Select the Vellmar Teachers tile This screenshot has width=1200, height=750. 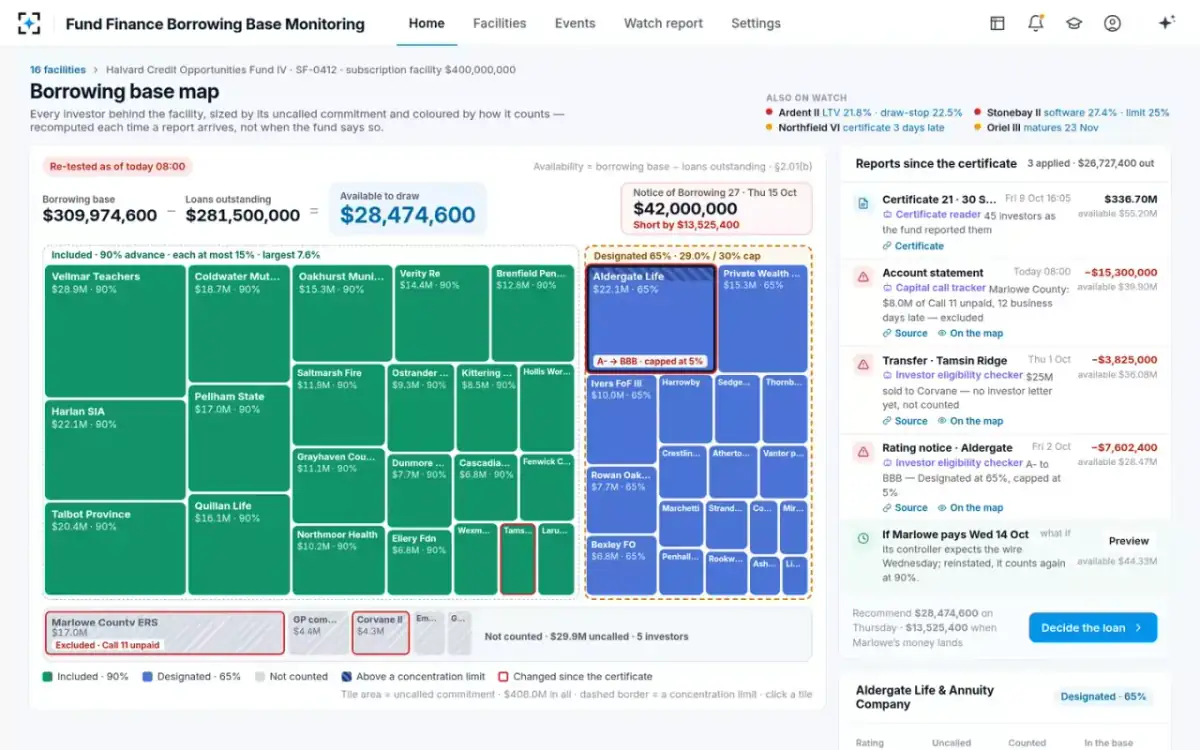click(x=115, y=330)
